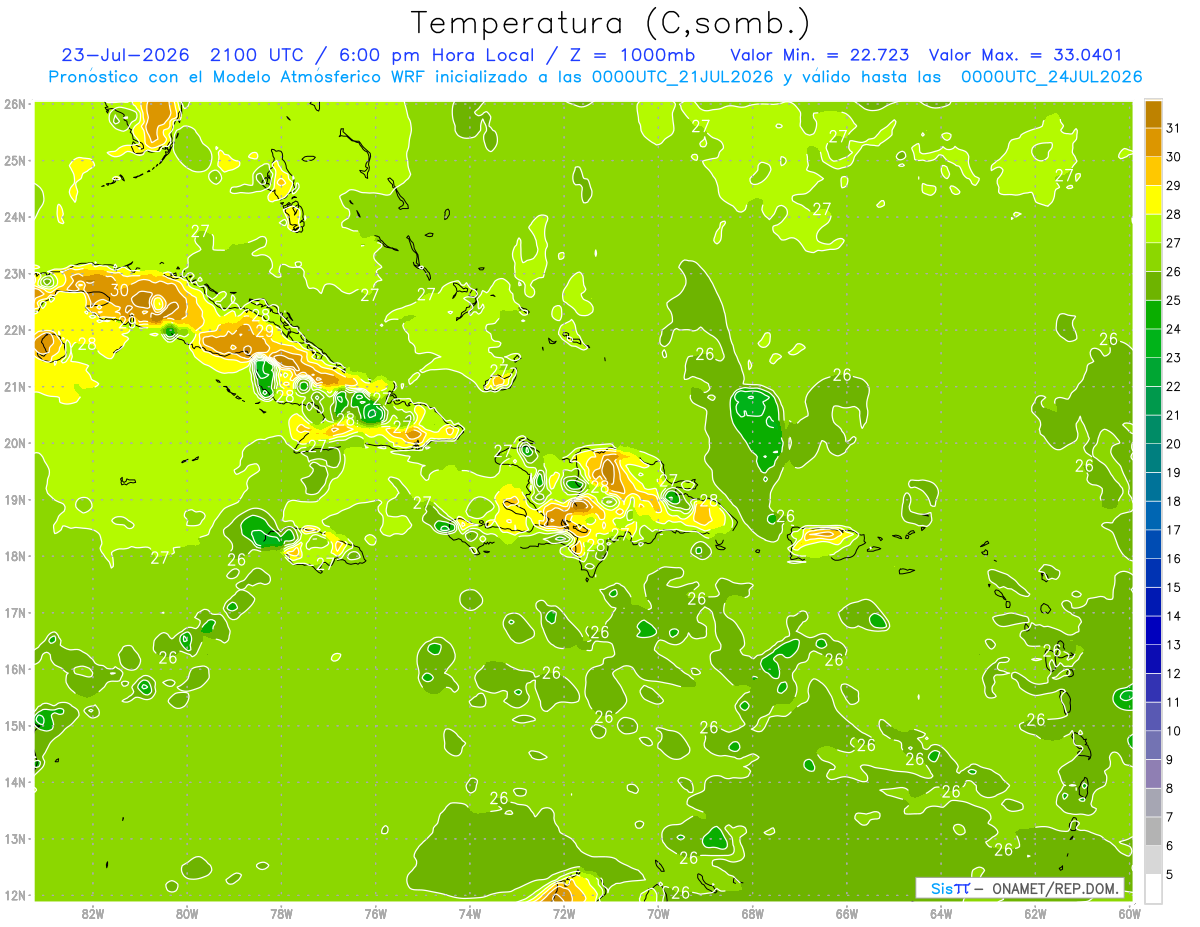Click the '64W' longitude axis label
Viewport: 1200px width, 927px height.
click(x=940, y=913)
